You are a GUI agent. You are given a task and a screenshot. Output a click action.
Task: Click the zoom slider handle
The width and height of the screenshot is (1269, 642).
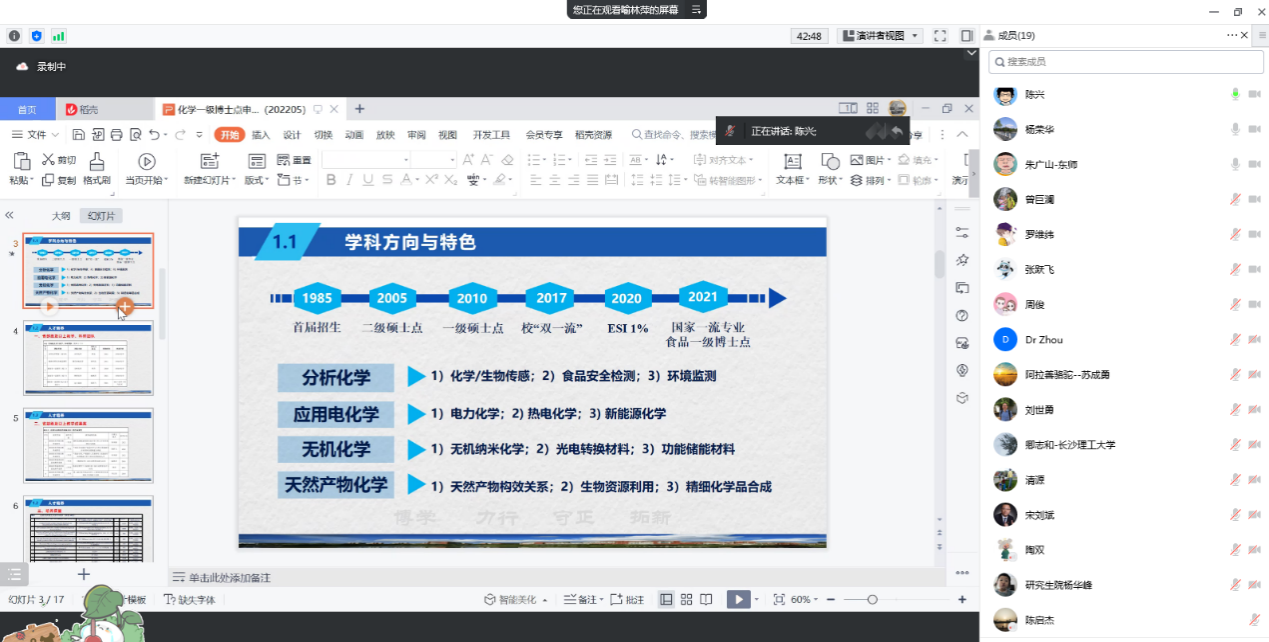pos(872,599)
